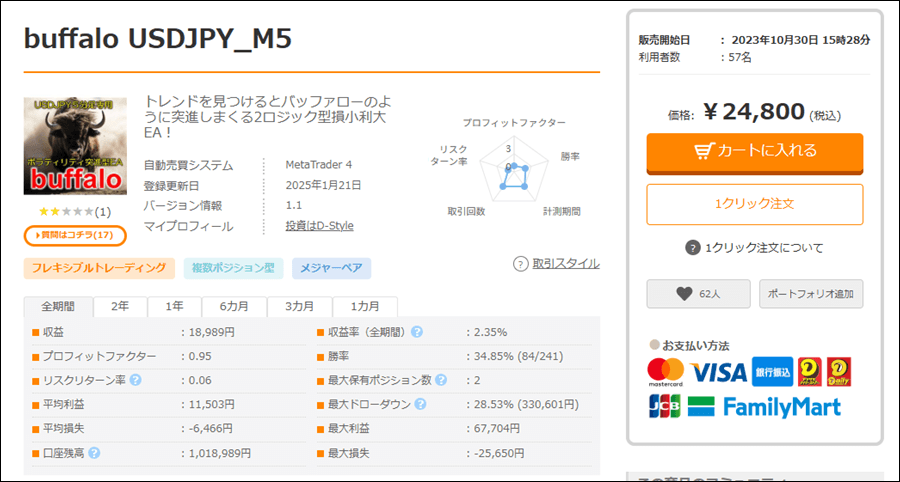This screenshot has height=482, width=900.
Task: Click the heart favorite icon
Action: [x=684, y=294]
